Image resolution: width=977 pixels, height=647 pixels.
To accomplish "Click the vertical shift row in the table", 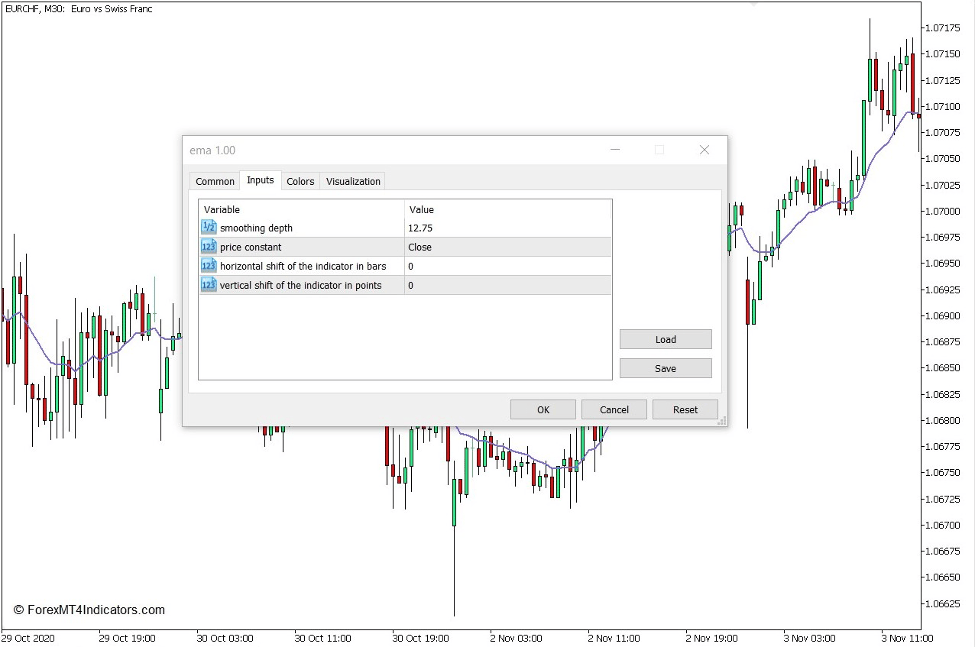I will pos(300,285).
